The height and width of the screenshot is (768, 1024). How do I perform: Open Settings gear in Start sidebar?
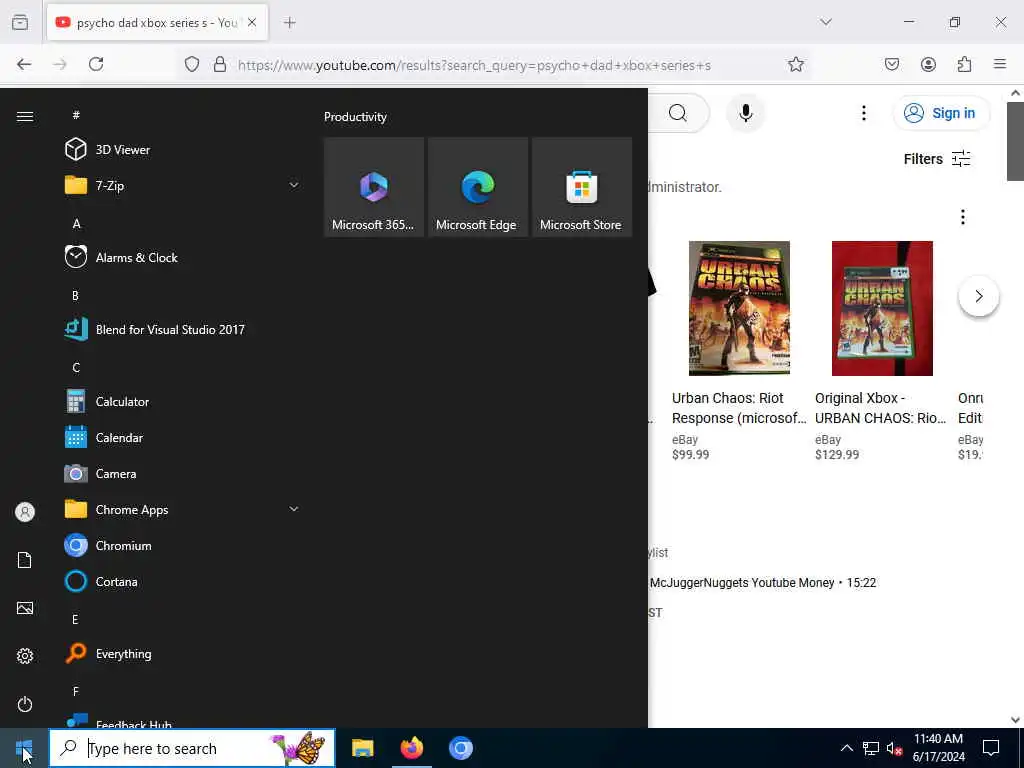coord(25,656)
